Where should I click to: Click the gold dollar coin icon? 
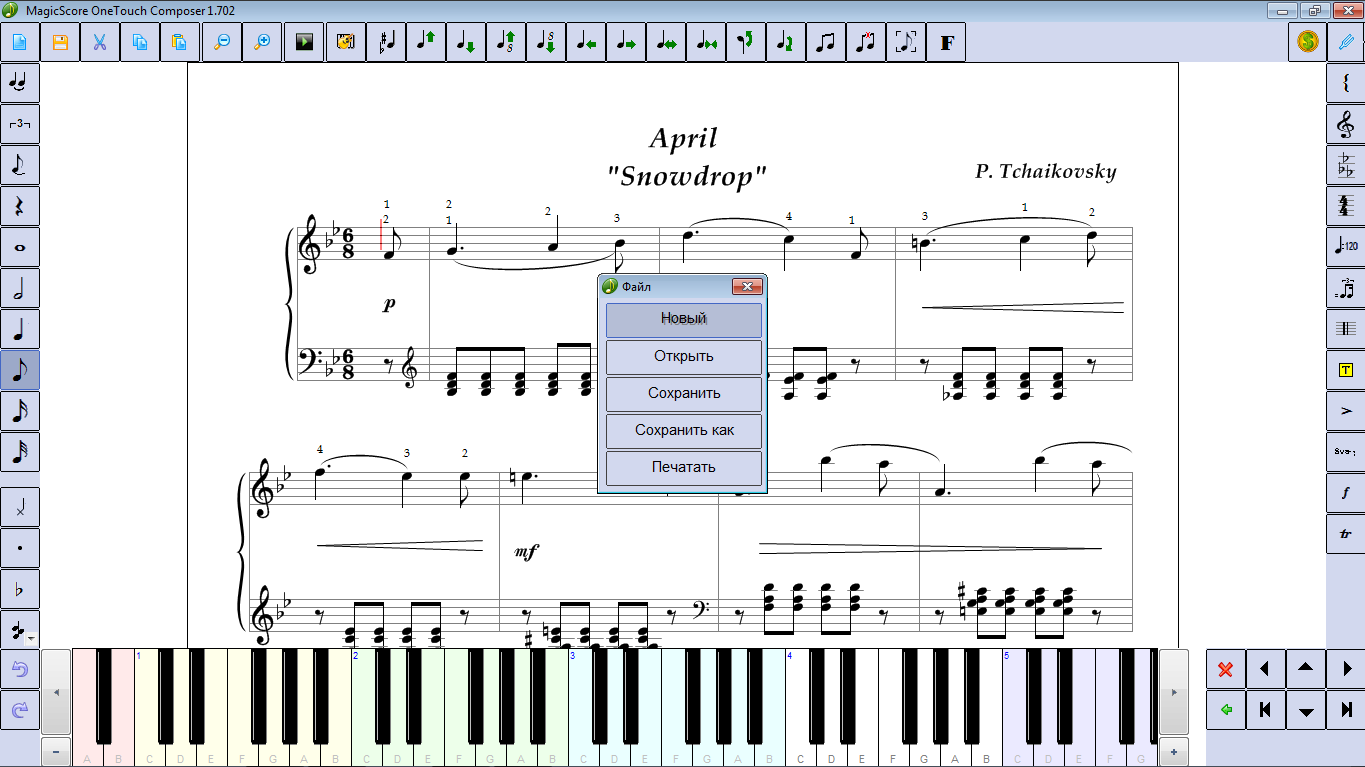[x=1306, y=43]
